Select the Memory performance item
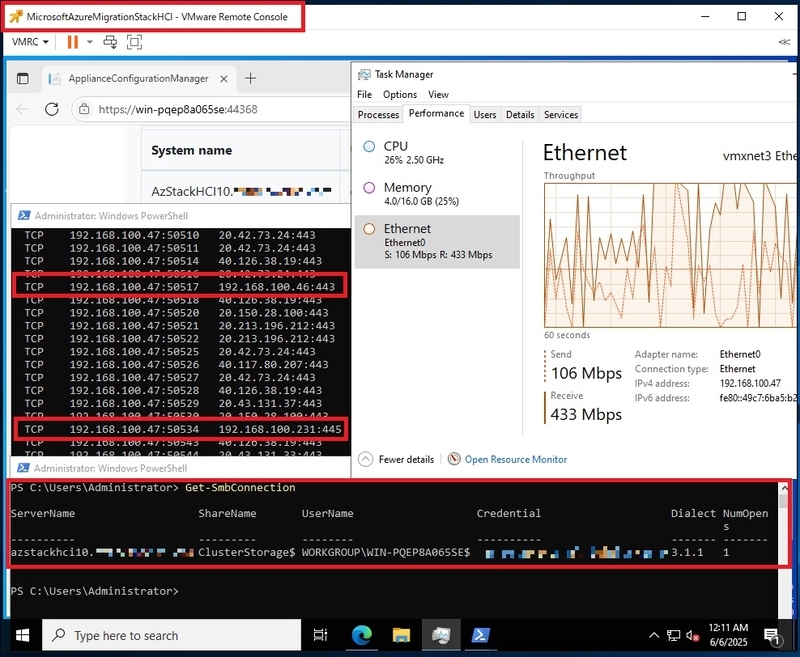This screenshot has height=657, width=800. pos(437,194)
